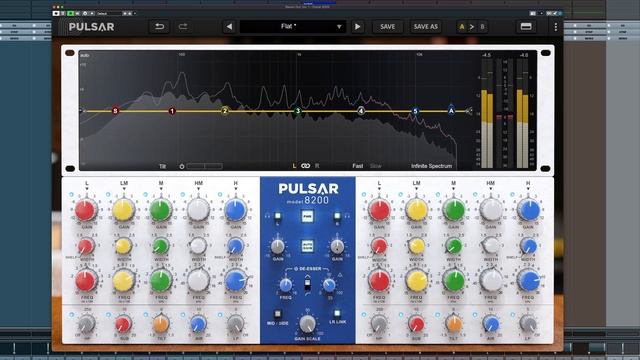Toggle right channel H band enable LED
The height and width of the screenshot is (360, 640).
click(512, 195)
